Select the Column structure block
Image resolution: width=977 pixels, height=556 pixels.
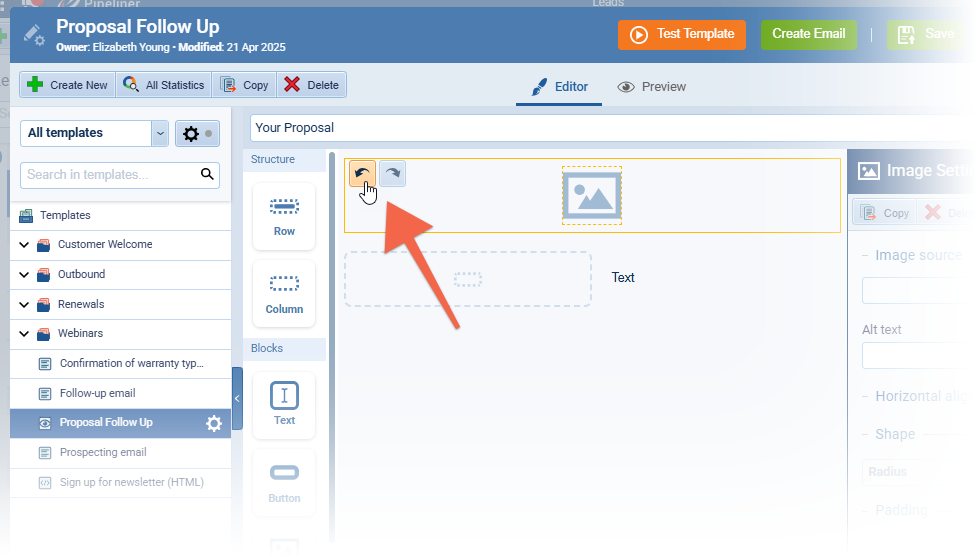[284, 293]
